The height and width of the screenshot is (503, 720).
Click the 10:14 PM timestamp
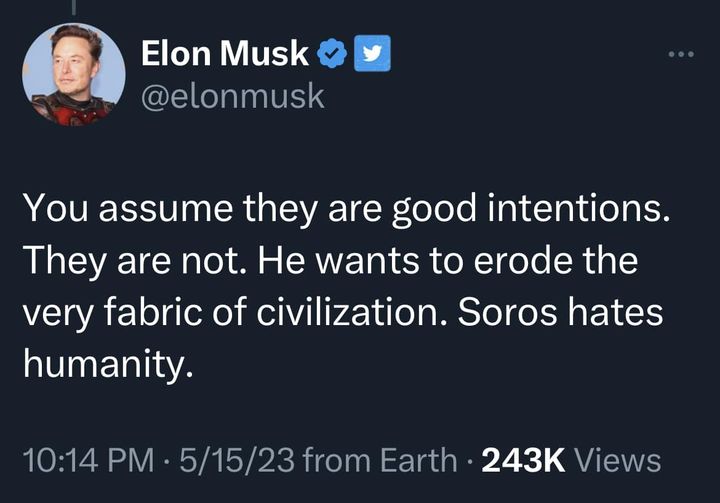tap(88, 460)
